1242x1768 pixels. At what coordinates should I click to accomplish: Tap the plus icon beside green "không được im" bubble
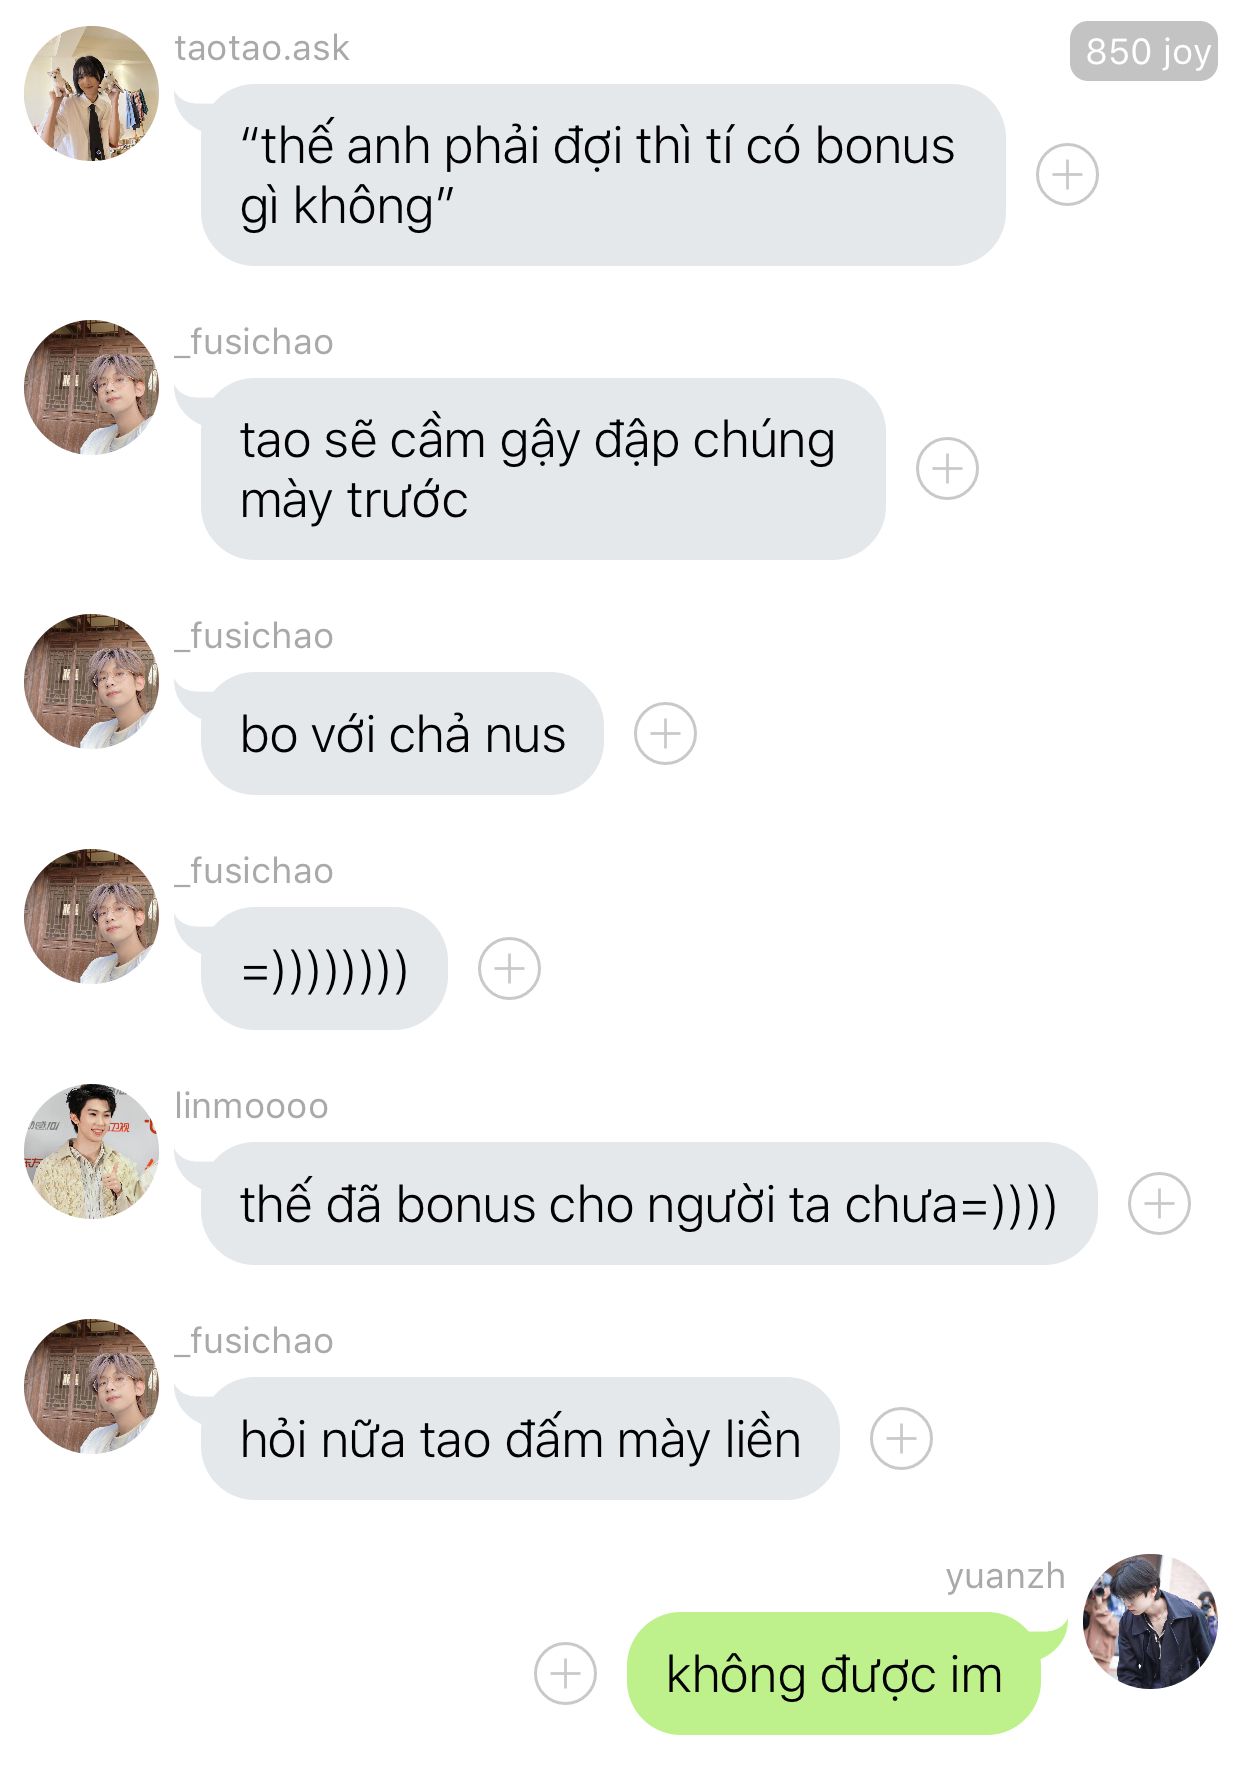pyautogui.click(x=565, y=1673)
